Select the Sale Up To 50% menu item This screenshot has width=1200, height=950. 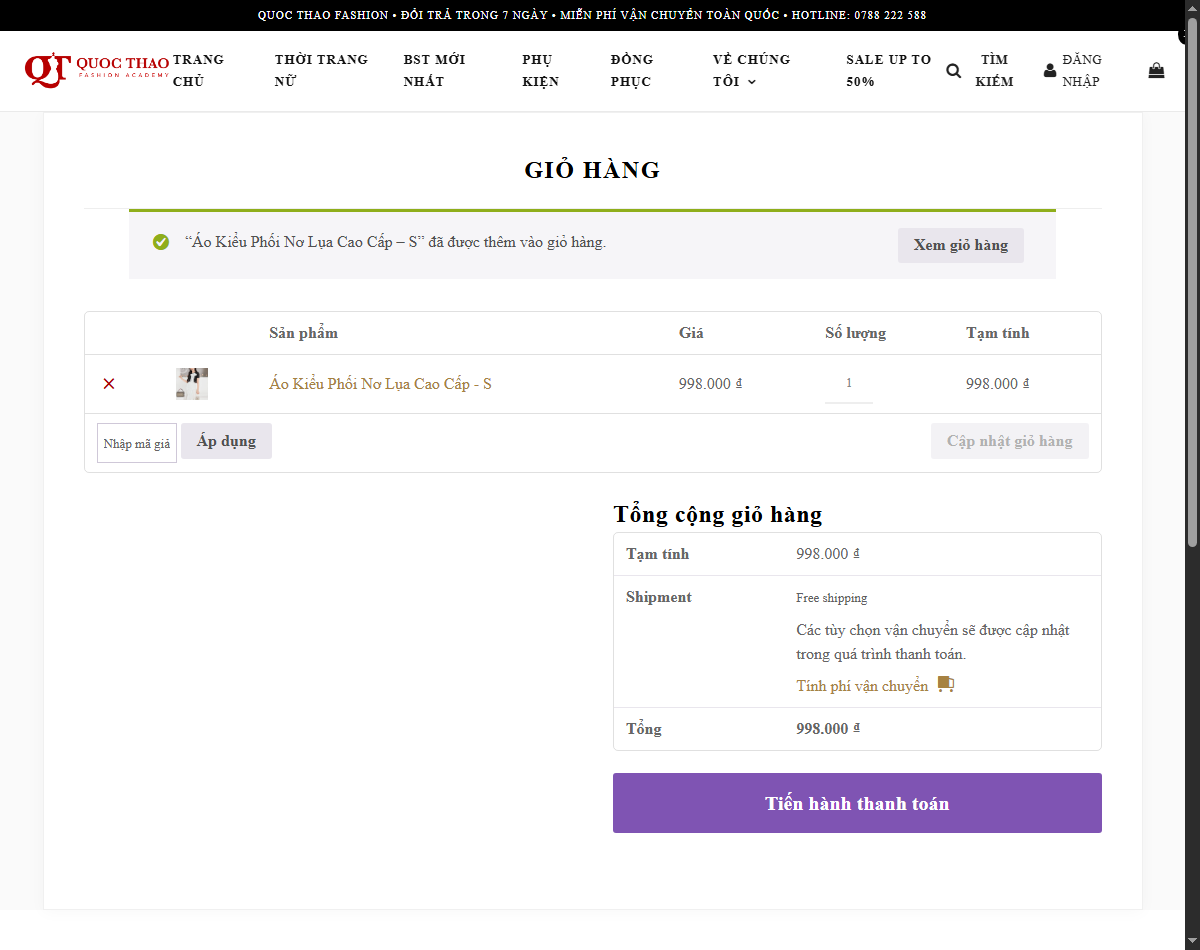click(888, 70)
